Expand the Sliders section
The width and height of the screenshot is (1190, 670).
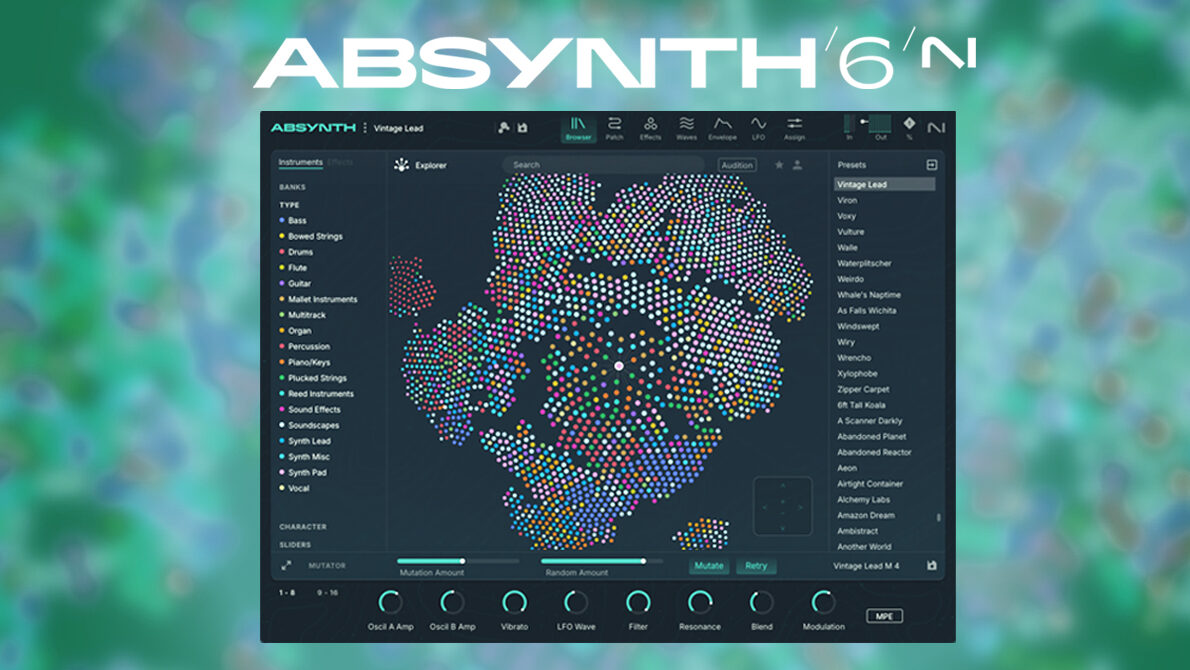295,545
